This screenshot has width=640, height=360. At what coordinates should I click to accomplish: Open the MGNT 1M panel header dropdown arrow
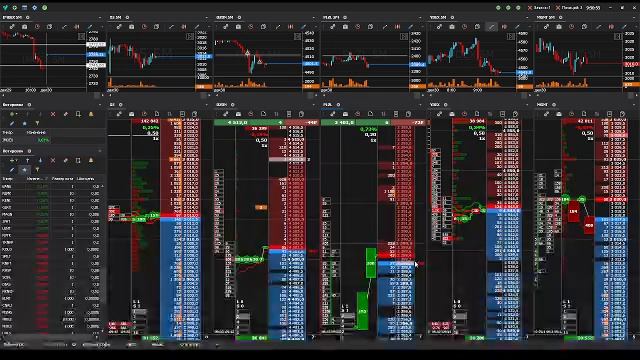(x=635, y=18)
